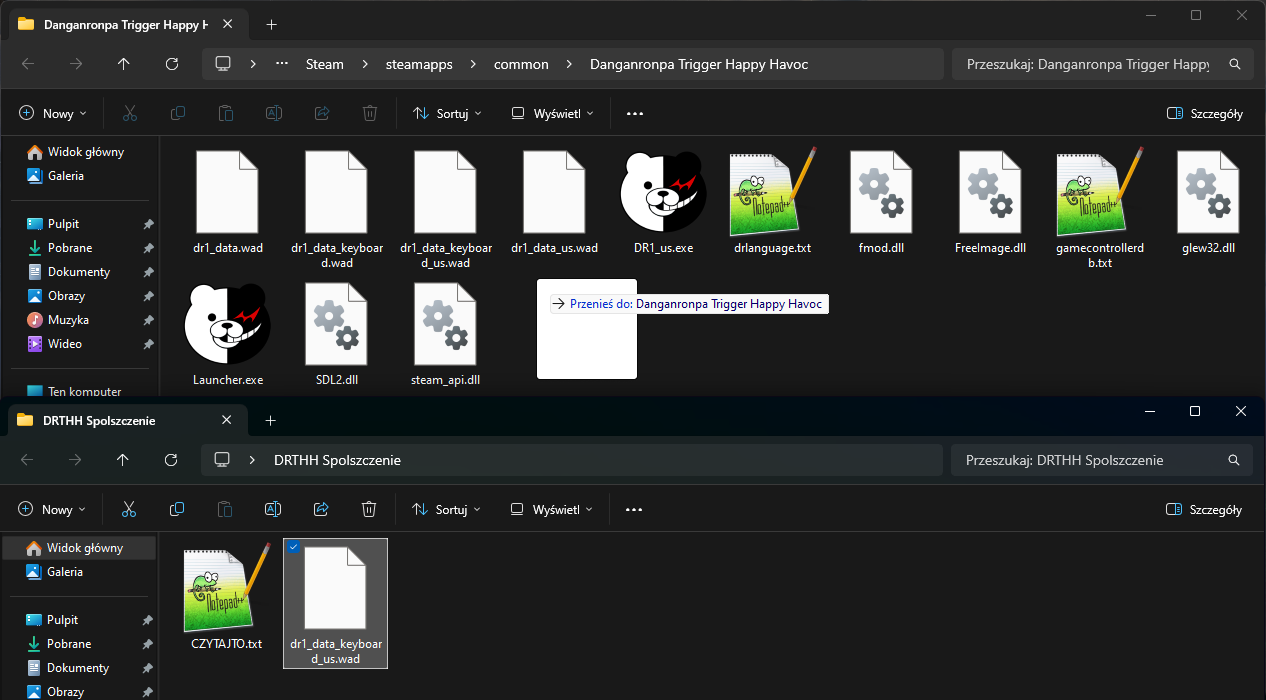Click search field Przeszukaj: Danganronpa Trigger Happy

pos(1102,64)
